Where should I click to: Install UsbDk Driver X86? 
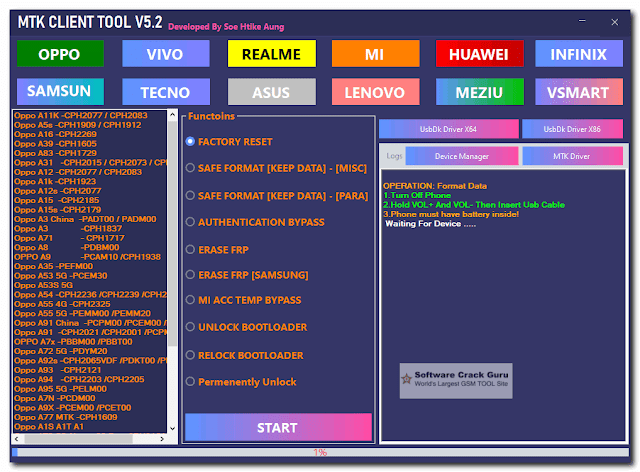pyautogui.click(x=572, y=129)
